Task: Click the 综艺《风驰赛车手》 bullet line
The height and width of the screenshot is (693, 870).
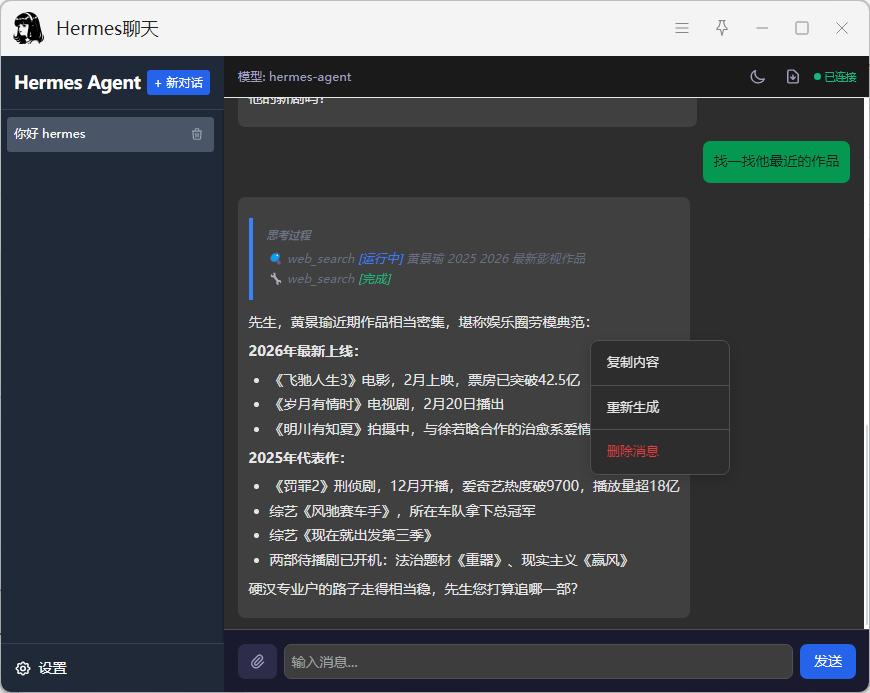Action: pos(402,511)
